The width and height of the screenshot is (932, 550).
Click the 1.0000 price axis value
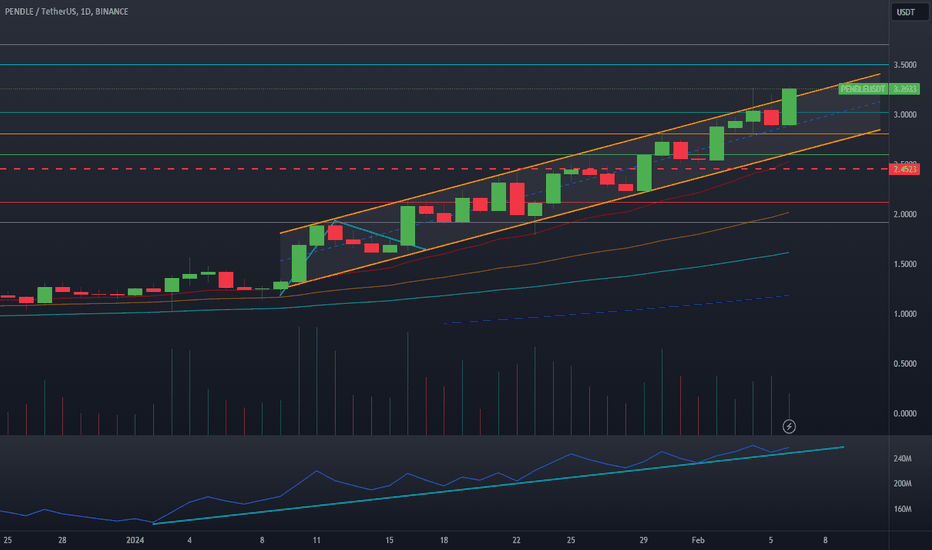[905, 314]
